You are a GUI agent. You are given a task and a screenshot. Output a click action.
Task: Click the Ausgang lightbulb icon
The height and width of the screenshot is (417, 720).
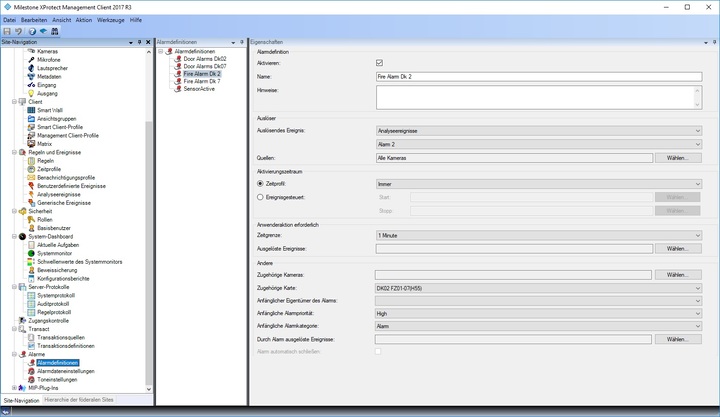click(31, 93)
